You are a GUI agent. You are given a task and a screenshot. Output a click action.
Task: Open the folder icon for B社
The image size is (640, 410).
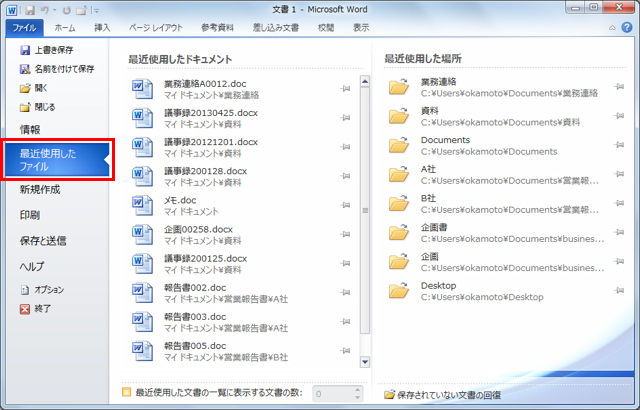(399, 203)
